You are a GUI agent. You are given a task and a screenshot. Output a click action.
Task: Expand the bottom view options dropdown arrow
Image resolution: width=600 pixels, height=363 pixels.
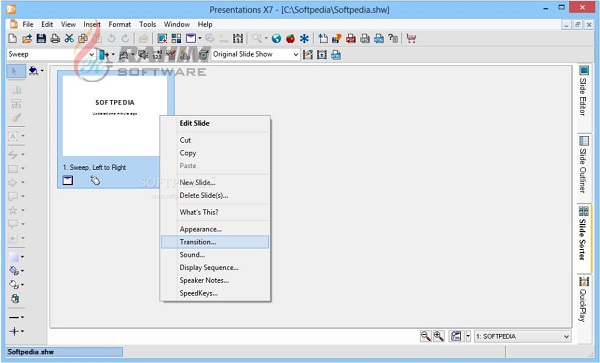(468, 336)
